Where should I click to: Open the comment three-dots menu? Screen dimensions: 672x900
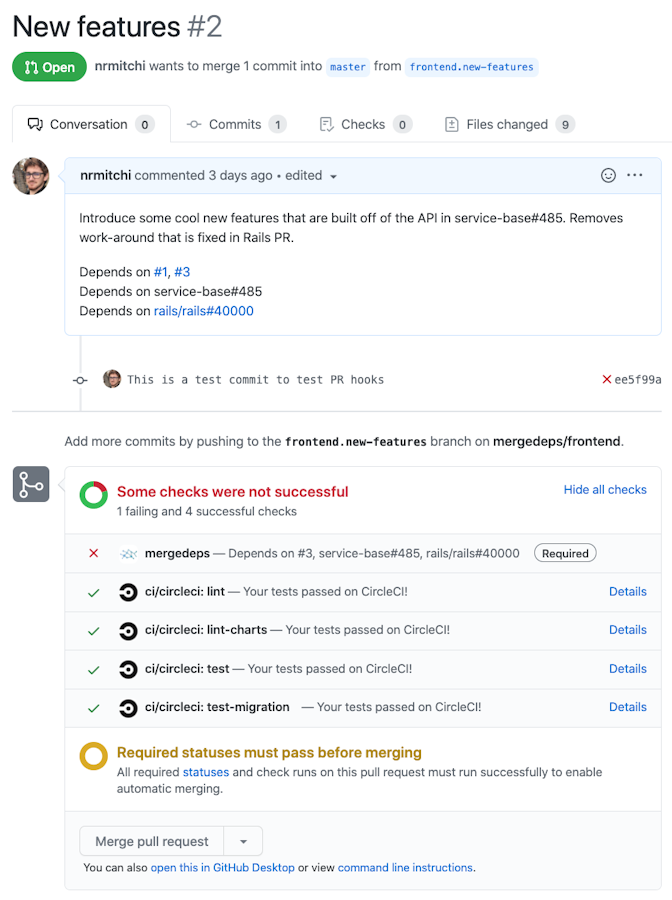pyautogui.click(x=635, y=175)
